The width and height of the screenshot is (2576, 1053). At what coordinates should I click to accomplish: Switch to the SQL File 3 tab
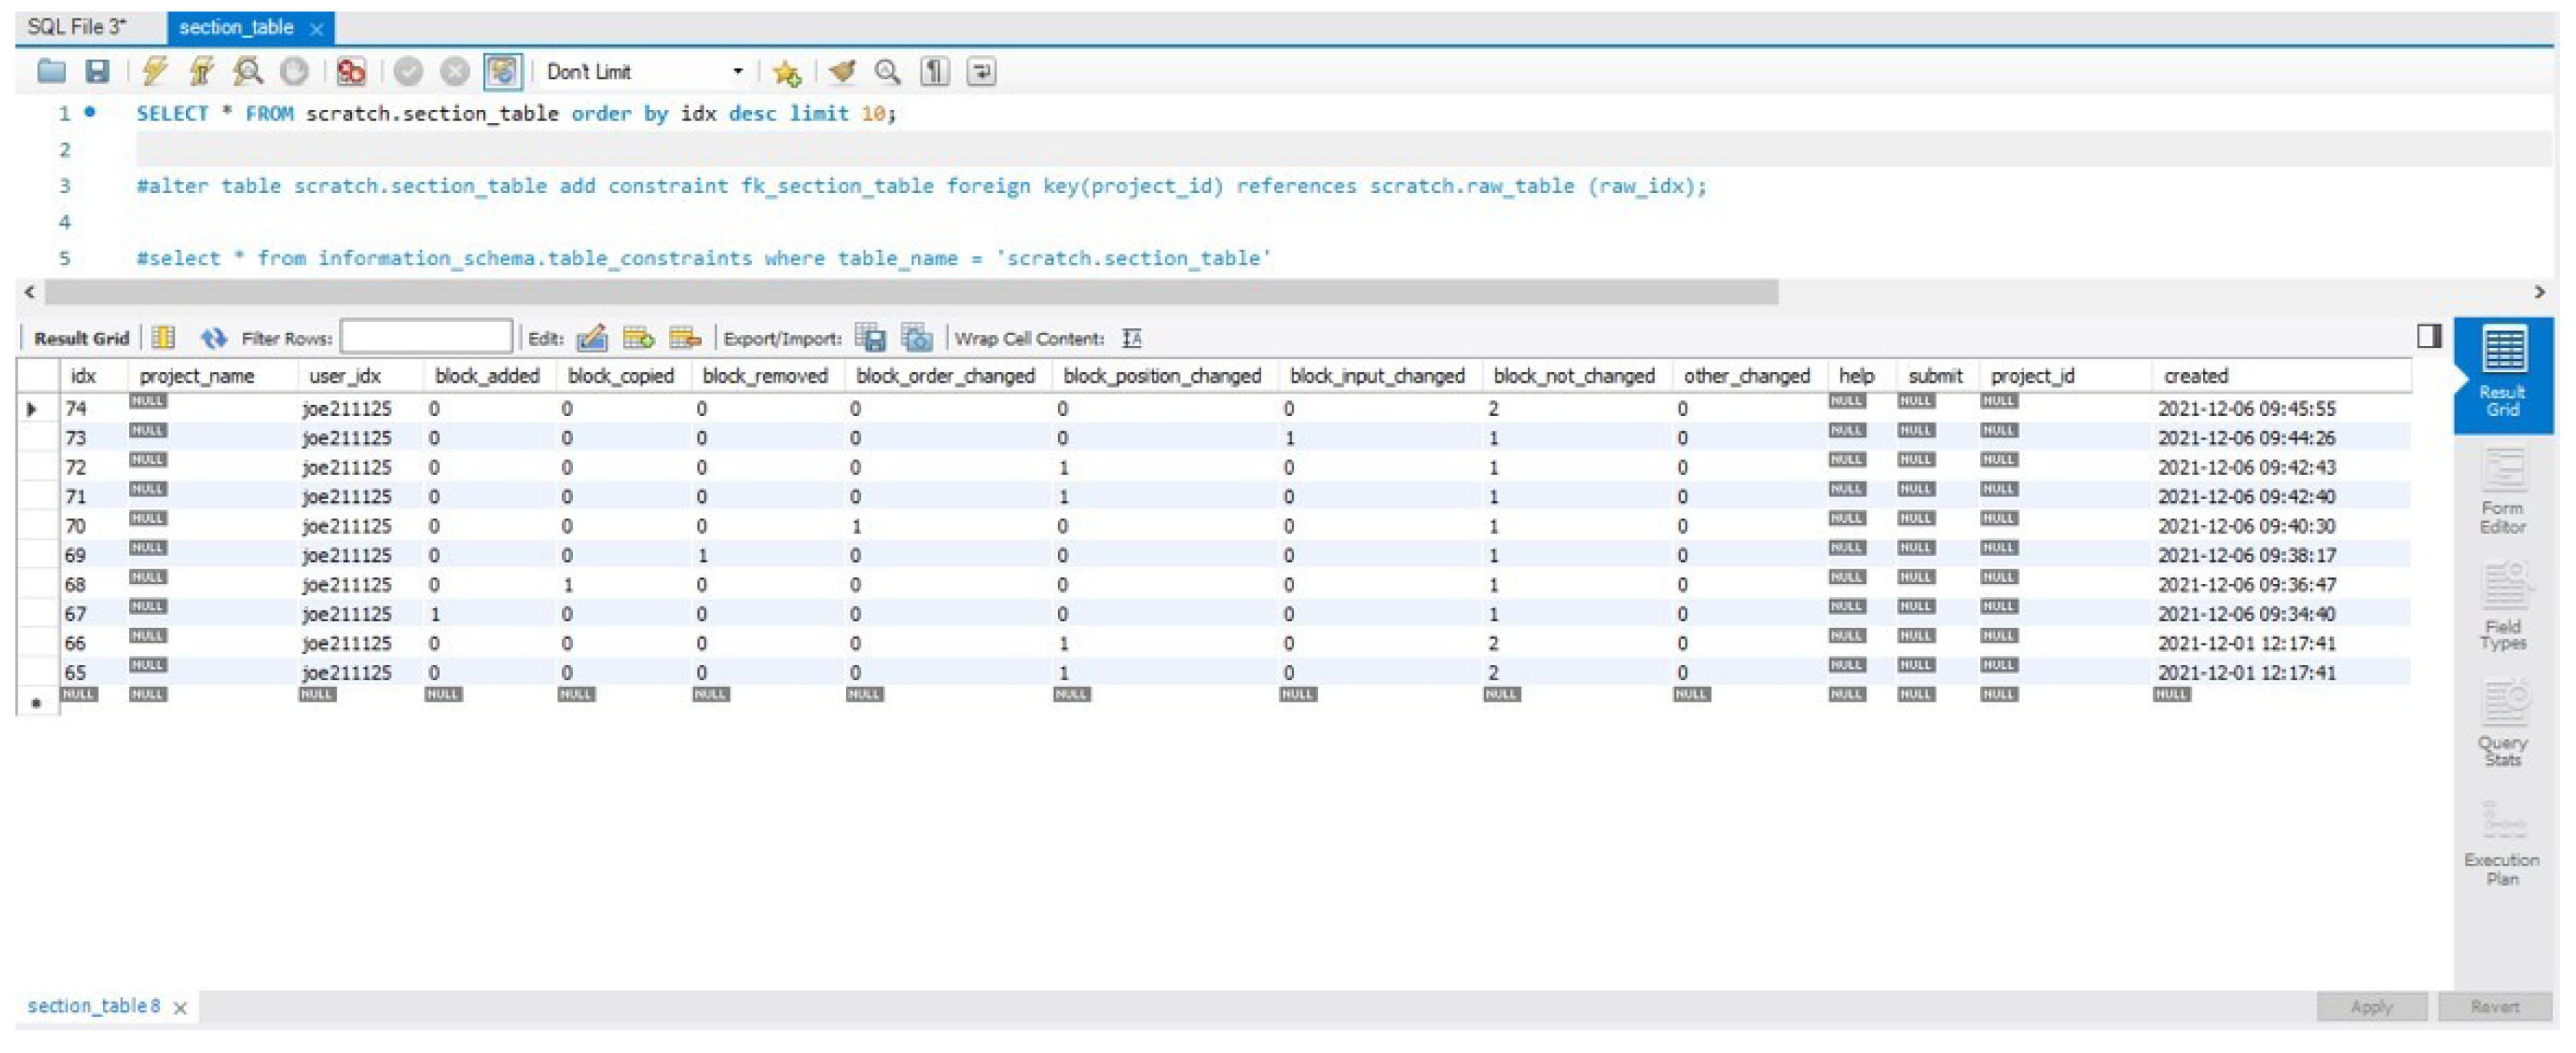tap(77, 27)
